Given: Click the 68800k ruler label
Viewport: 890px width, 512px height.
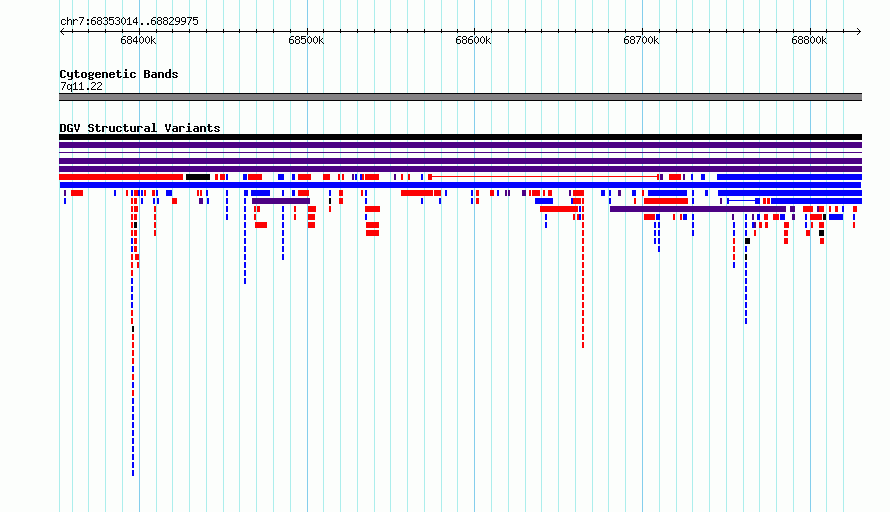Looking at the screenshot, I should point(809,40).
